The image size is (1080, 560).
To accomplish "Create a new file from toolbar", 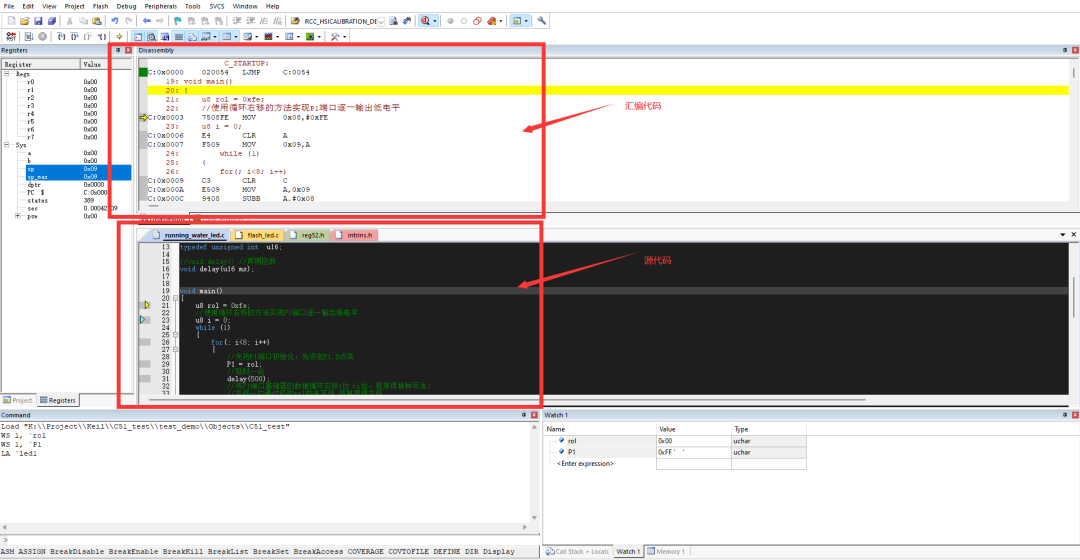I will [11, 21].
